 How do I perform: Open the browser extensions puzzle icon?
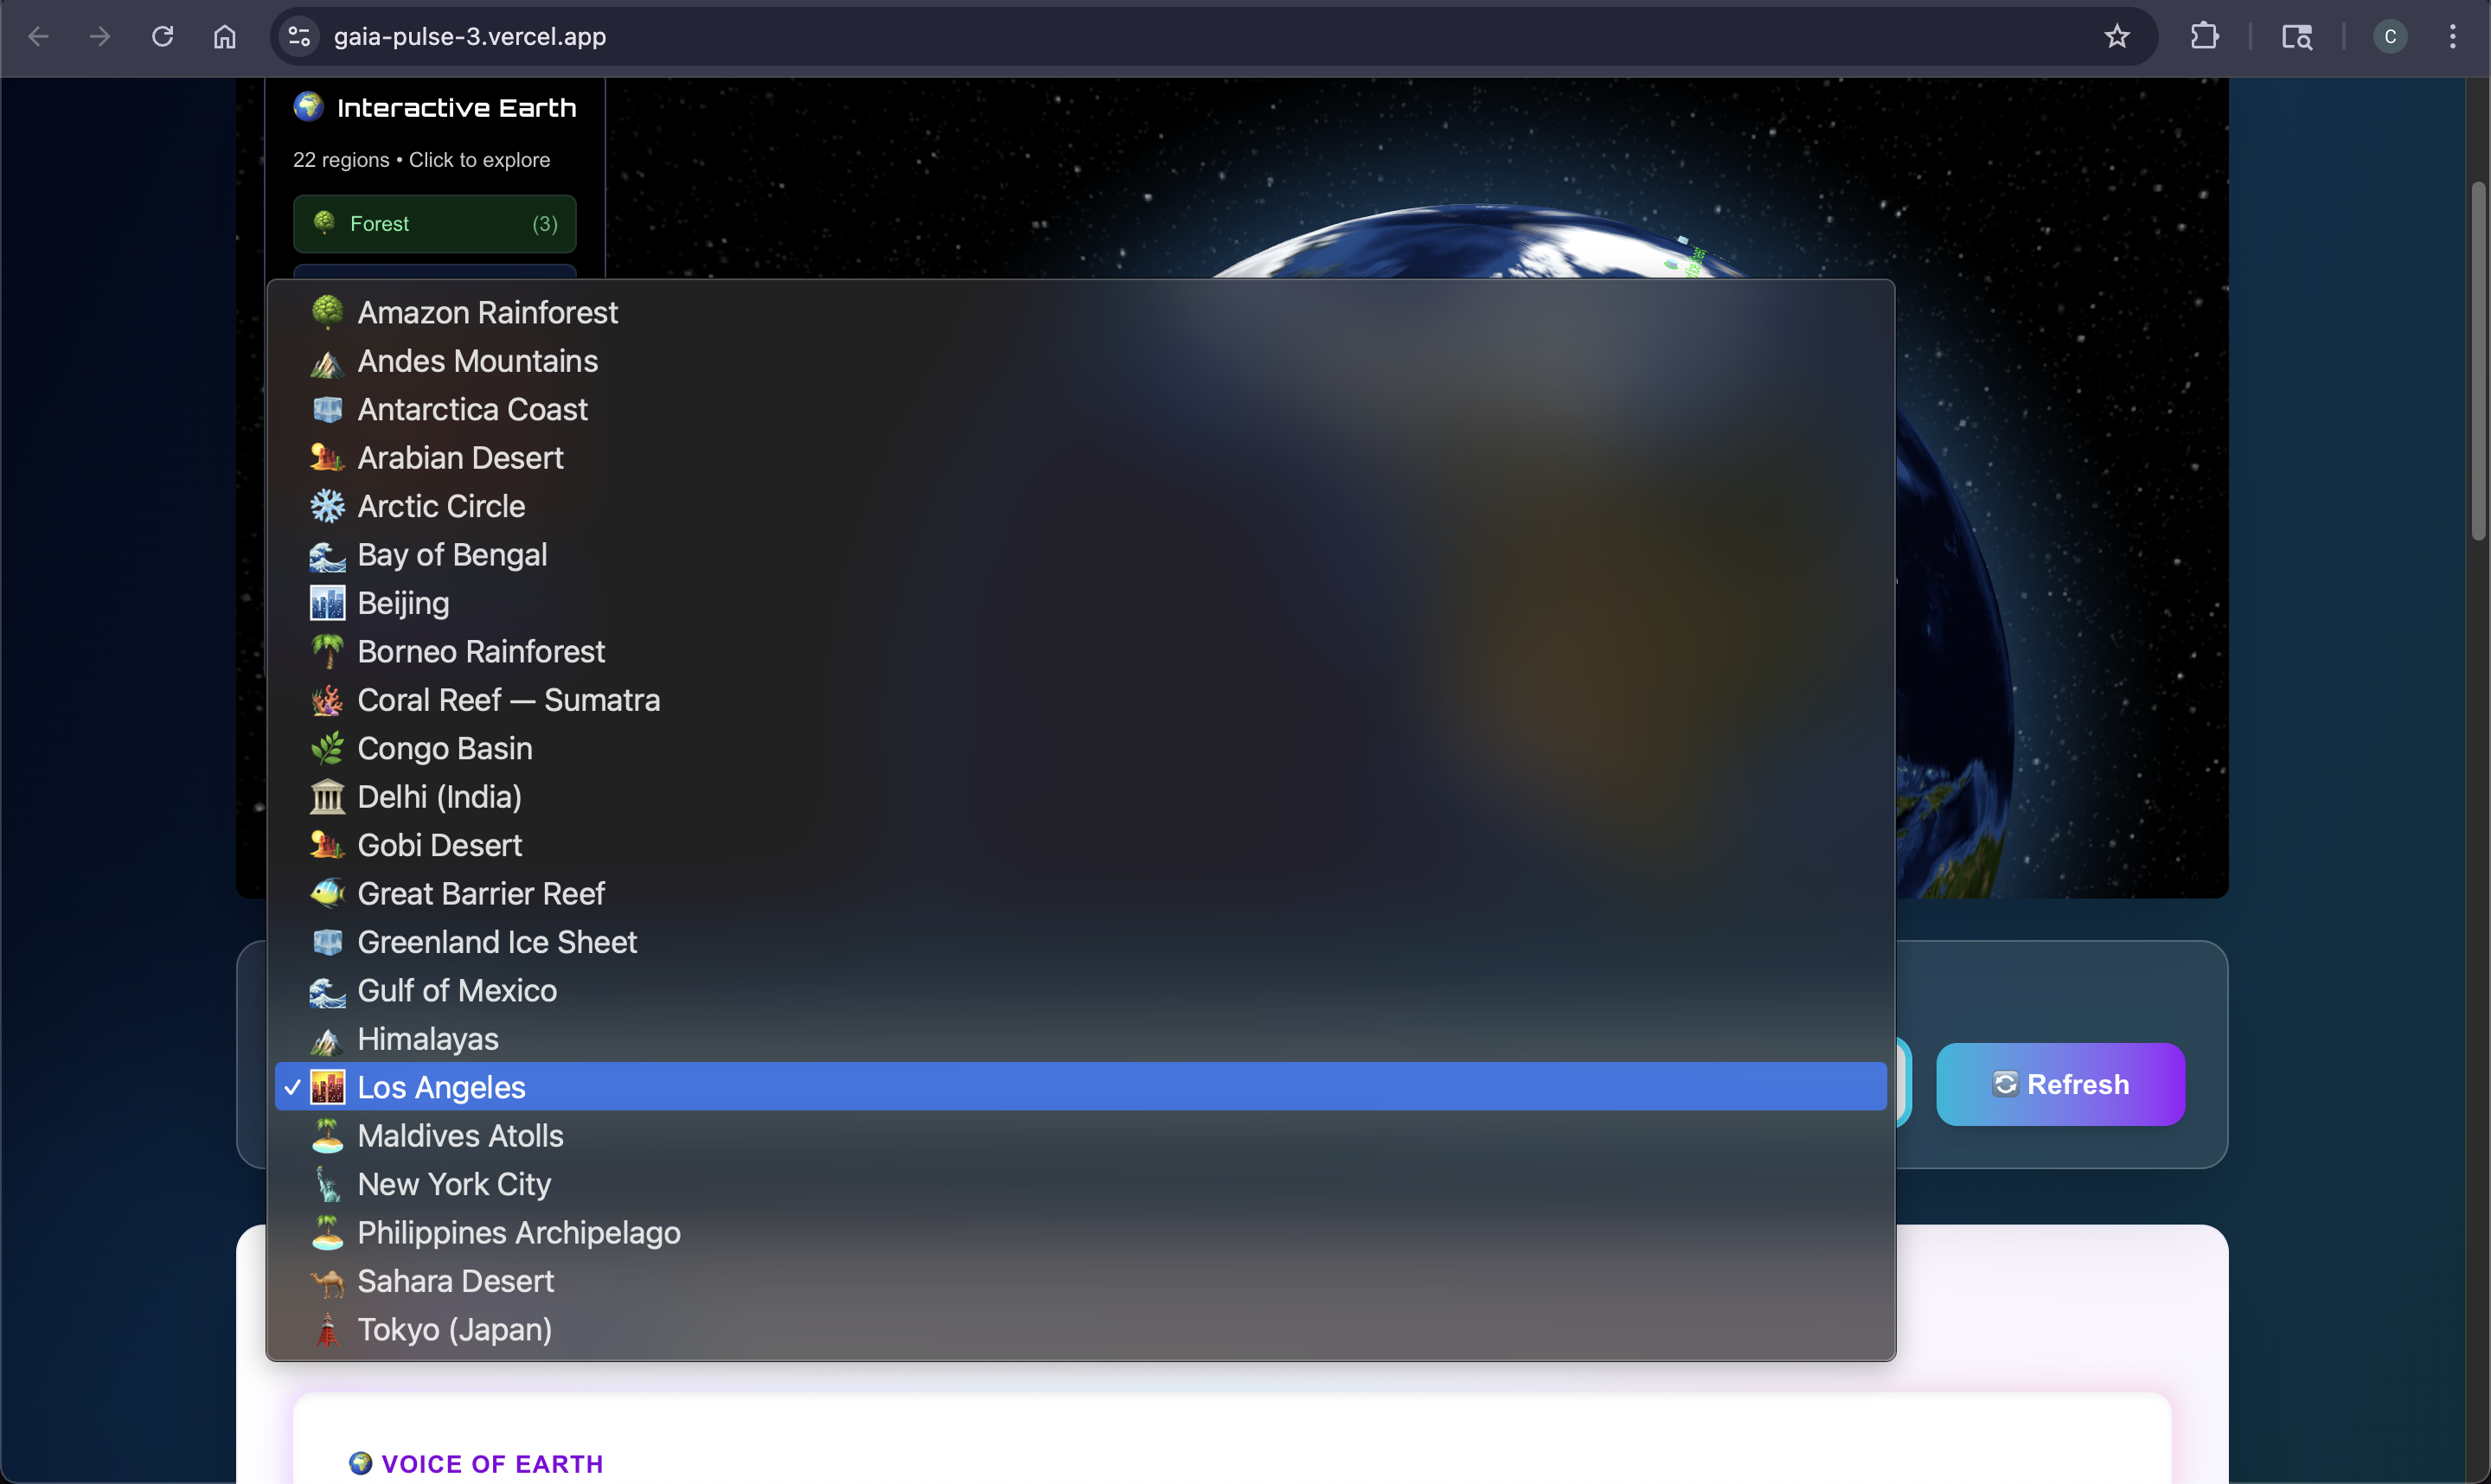(2204, 37)
